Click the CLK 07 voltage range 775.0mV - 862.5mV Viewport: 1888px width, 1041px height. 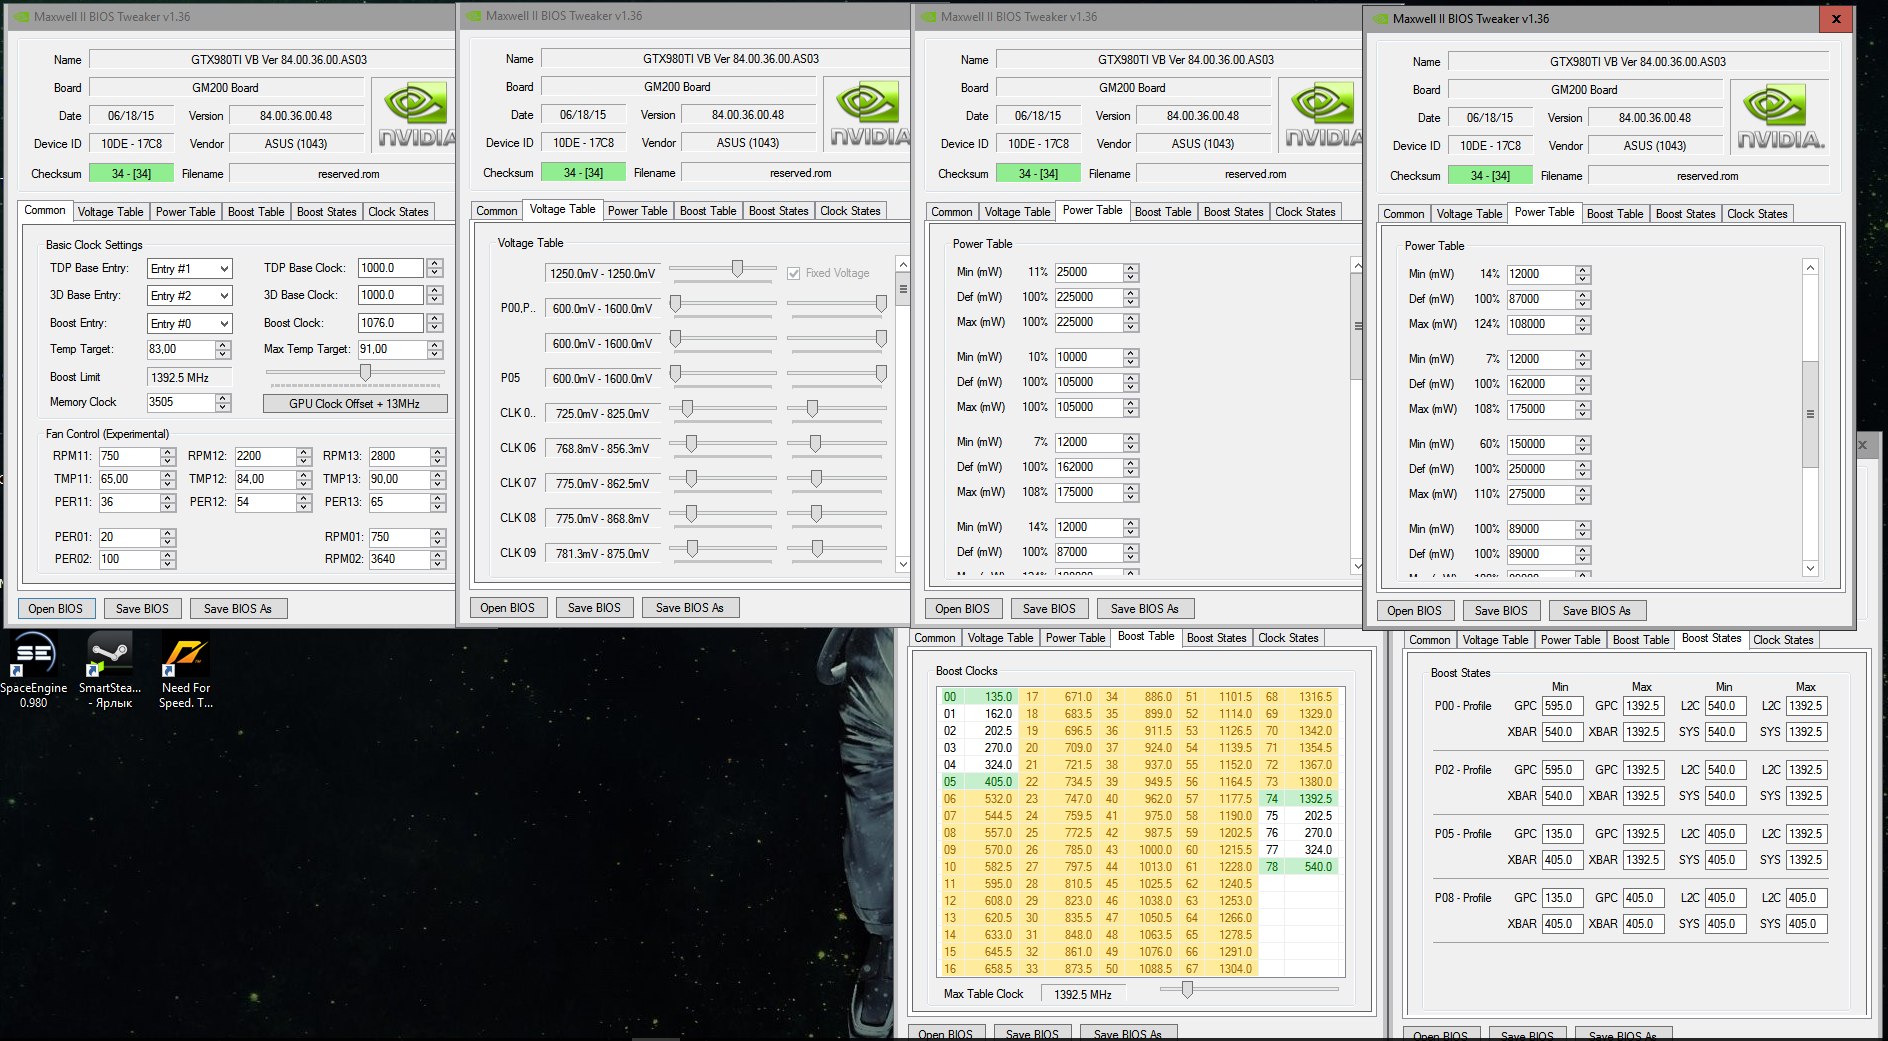point(602,484)
